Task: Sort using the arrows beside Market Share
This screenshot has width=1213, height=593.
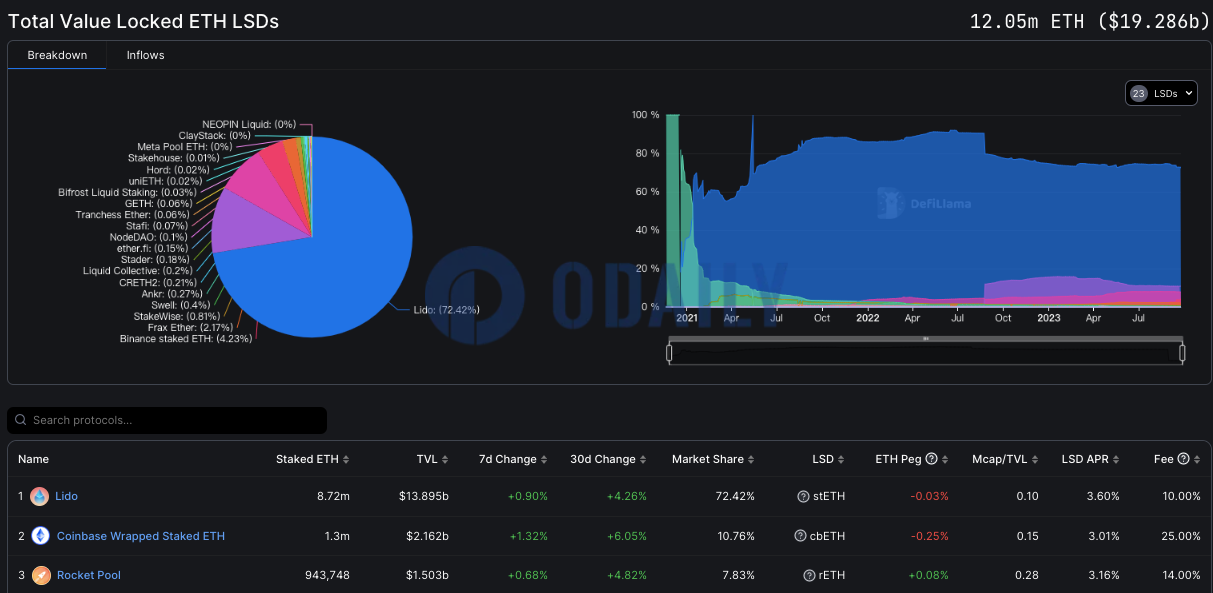Action: tap(751, 460)
